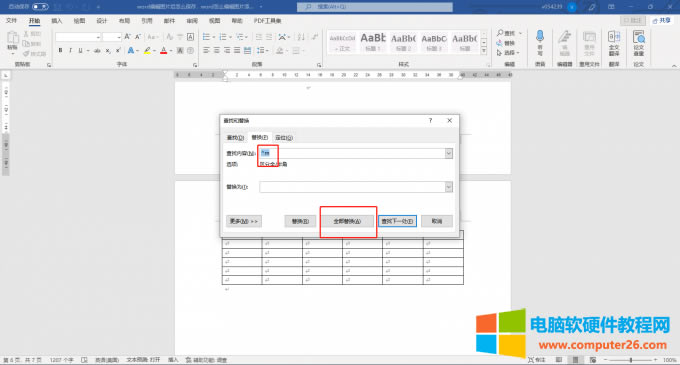Toggle the superscript formatting button

pos(118,51)
